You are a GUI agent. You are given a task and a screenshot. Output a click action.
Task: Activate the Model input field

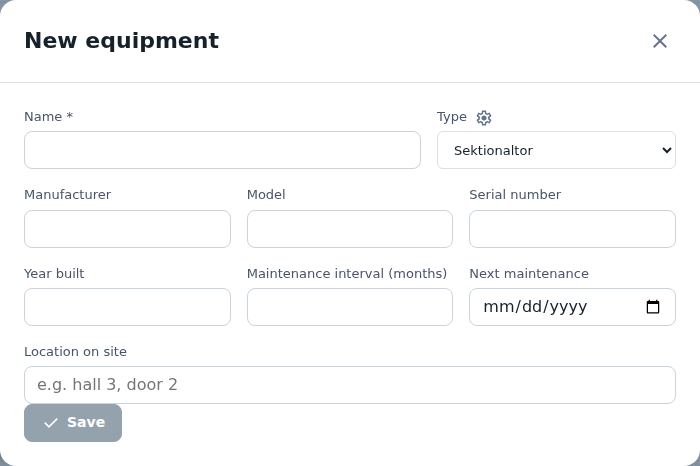(350, 229)
